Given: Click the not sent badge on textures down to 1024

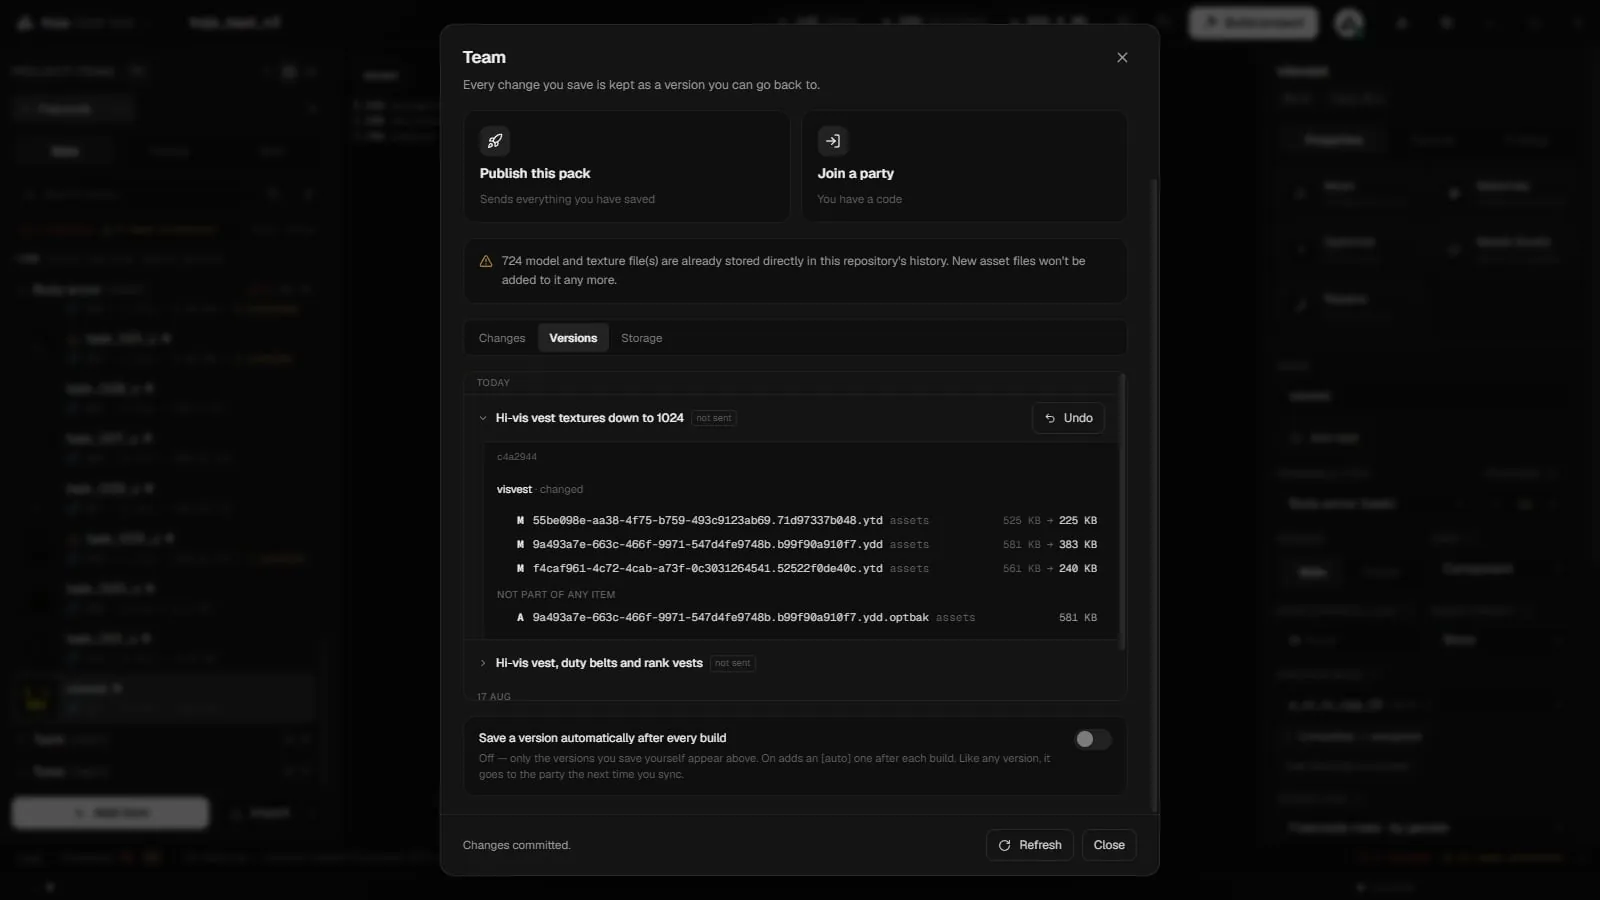Looking at the screenshot, I should 714,418.
